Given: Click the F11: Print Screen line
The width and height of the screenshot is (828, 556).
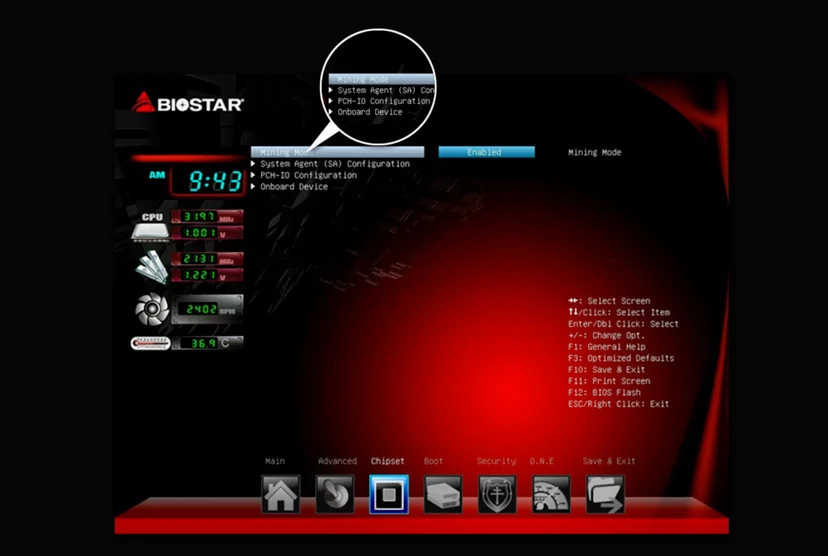Looking at the screenshot, I should [609, 381].
